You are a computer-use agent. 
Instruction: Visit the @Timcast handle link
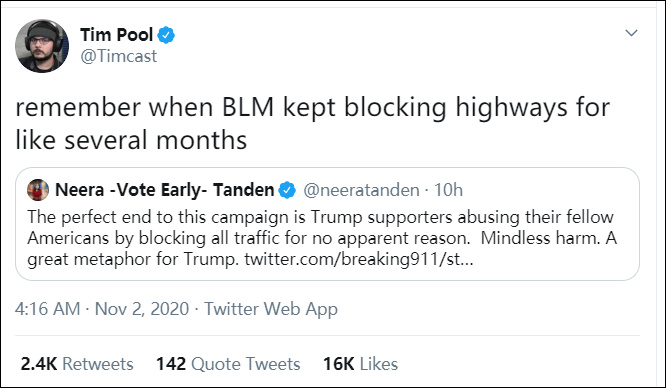pos(119,56)
